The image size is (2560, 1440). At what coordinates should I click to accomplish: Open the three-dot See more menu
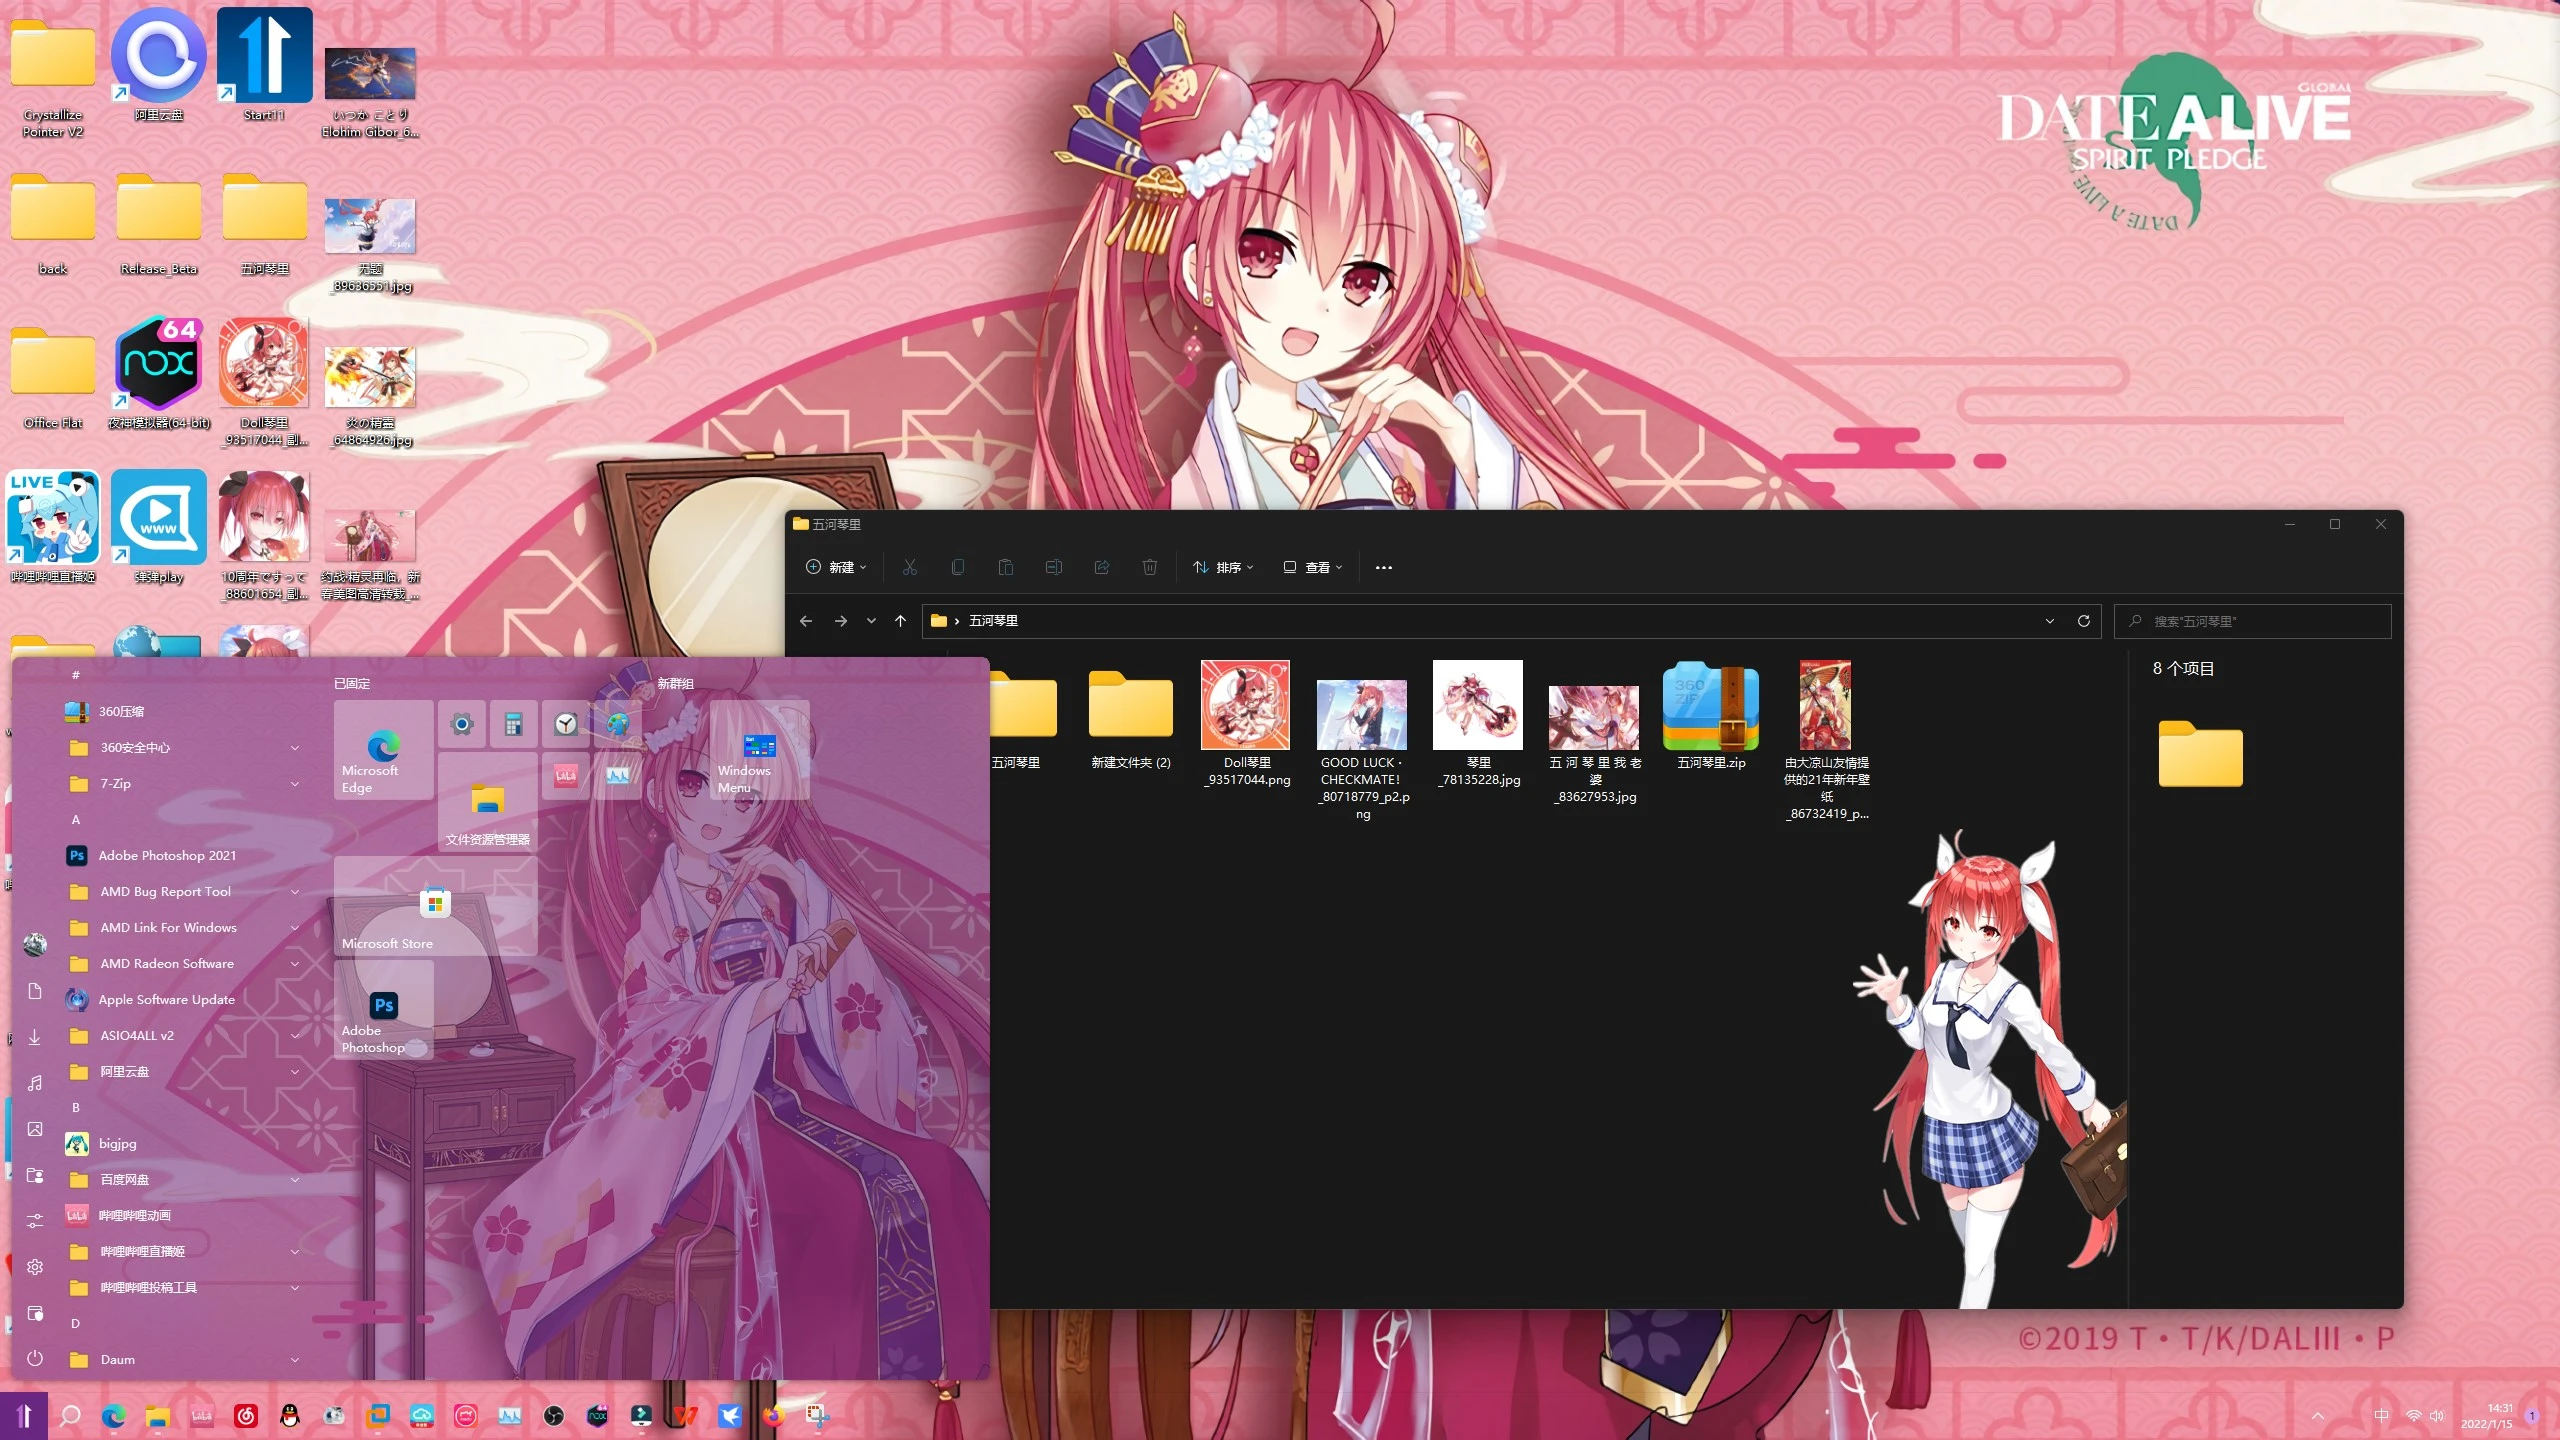coord(1383,567)
